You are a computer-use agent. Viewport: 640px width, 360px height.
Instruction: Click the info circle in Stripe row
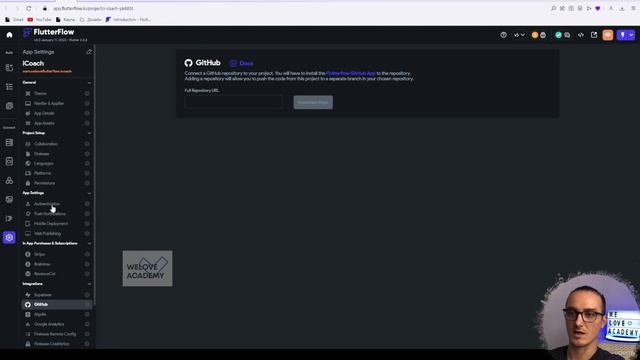87,254
